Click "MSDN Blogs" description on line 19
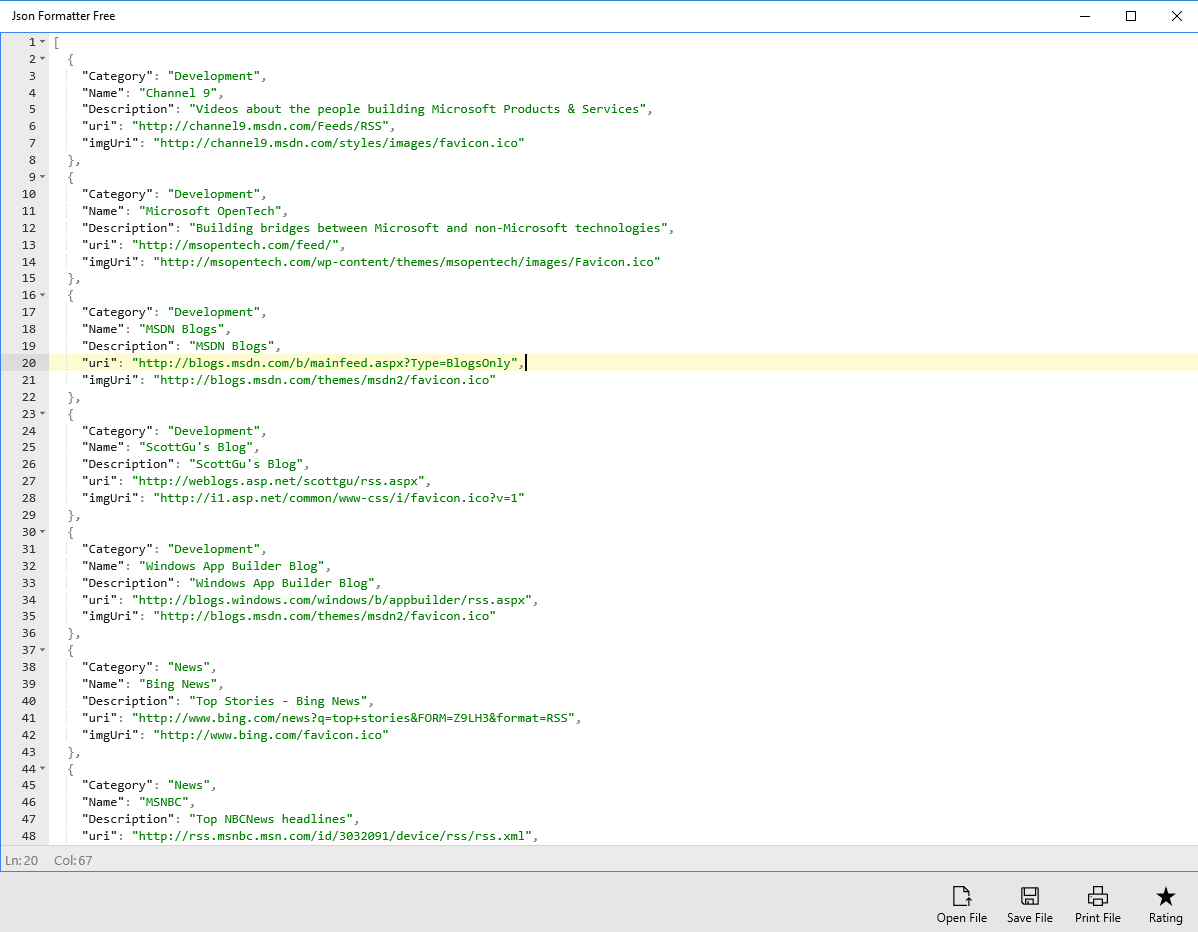Screen dimensions: 1198x932 coord(232,346)
